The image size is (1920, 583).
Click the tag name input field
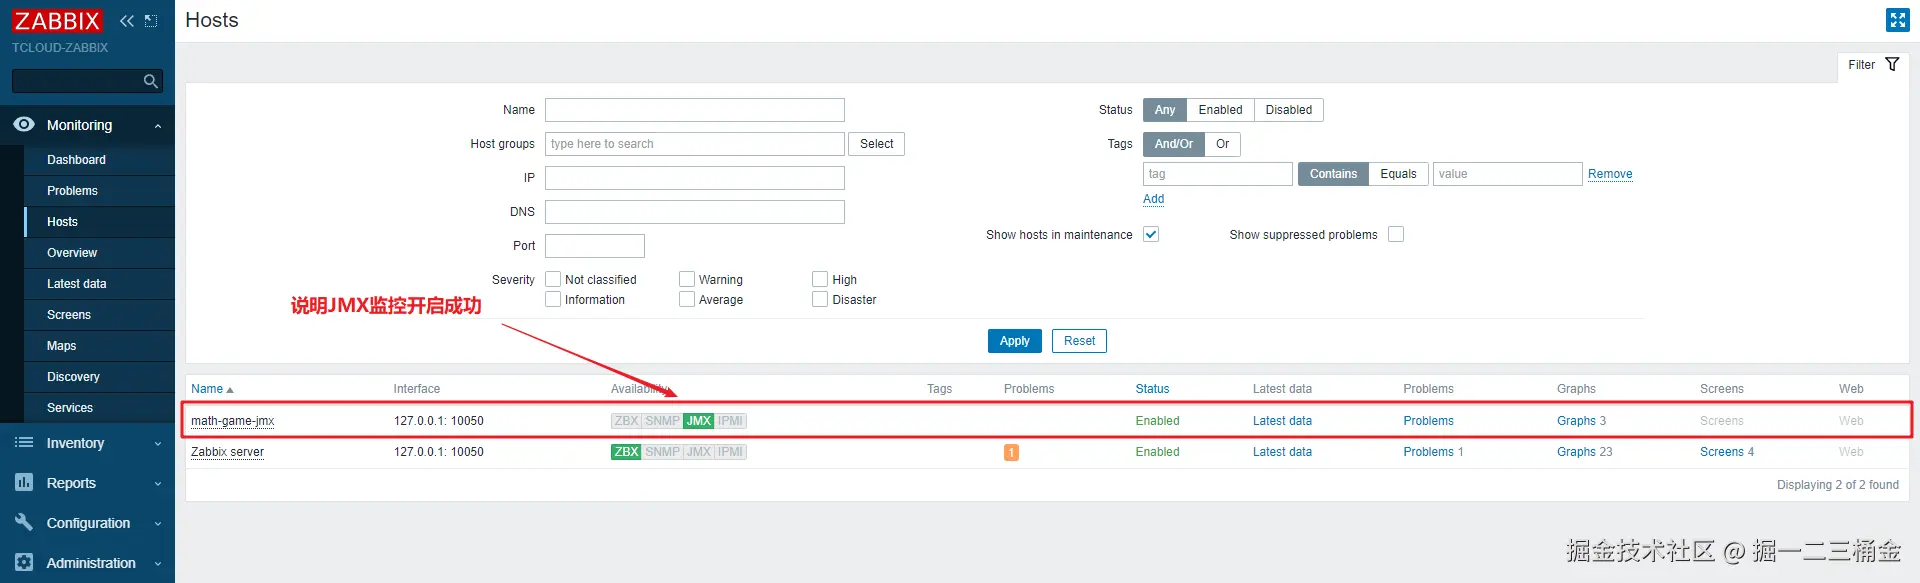[x=1218, y=174]
